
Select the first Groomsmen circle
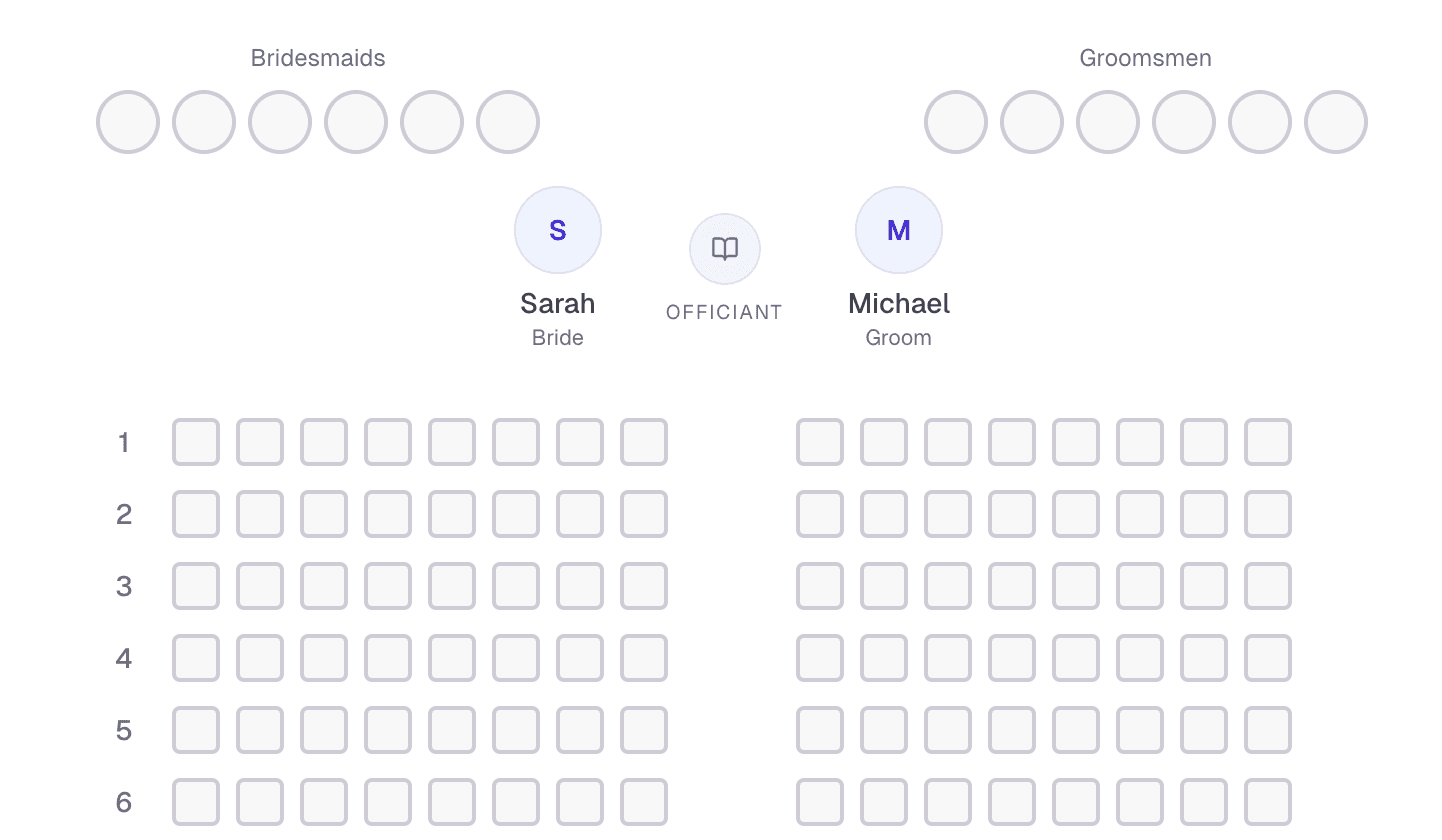pos(955,121)
